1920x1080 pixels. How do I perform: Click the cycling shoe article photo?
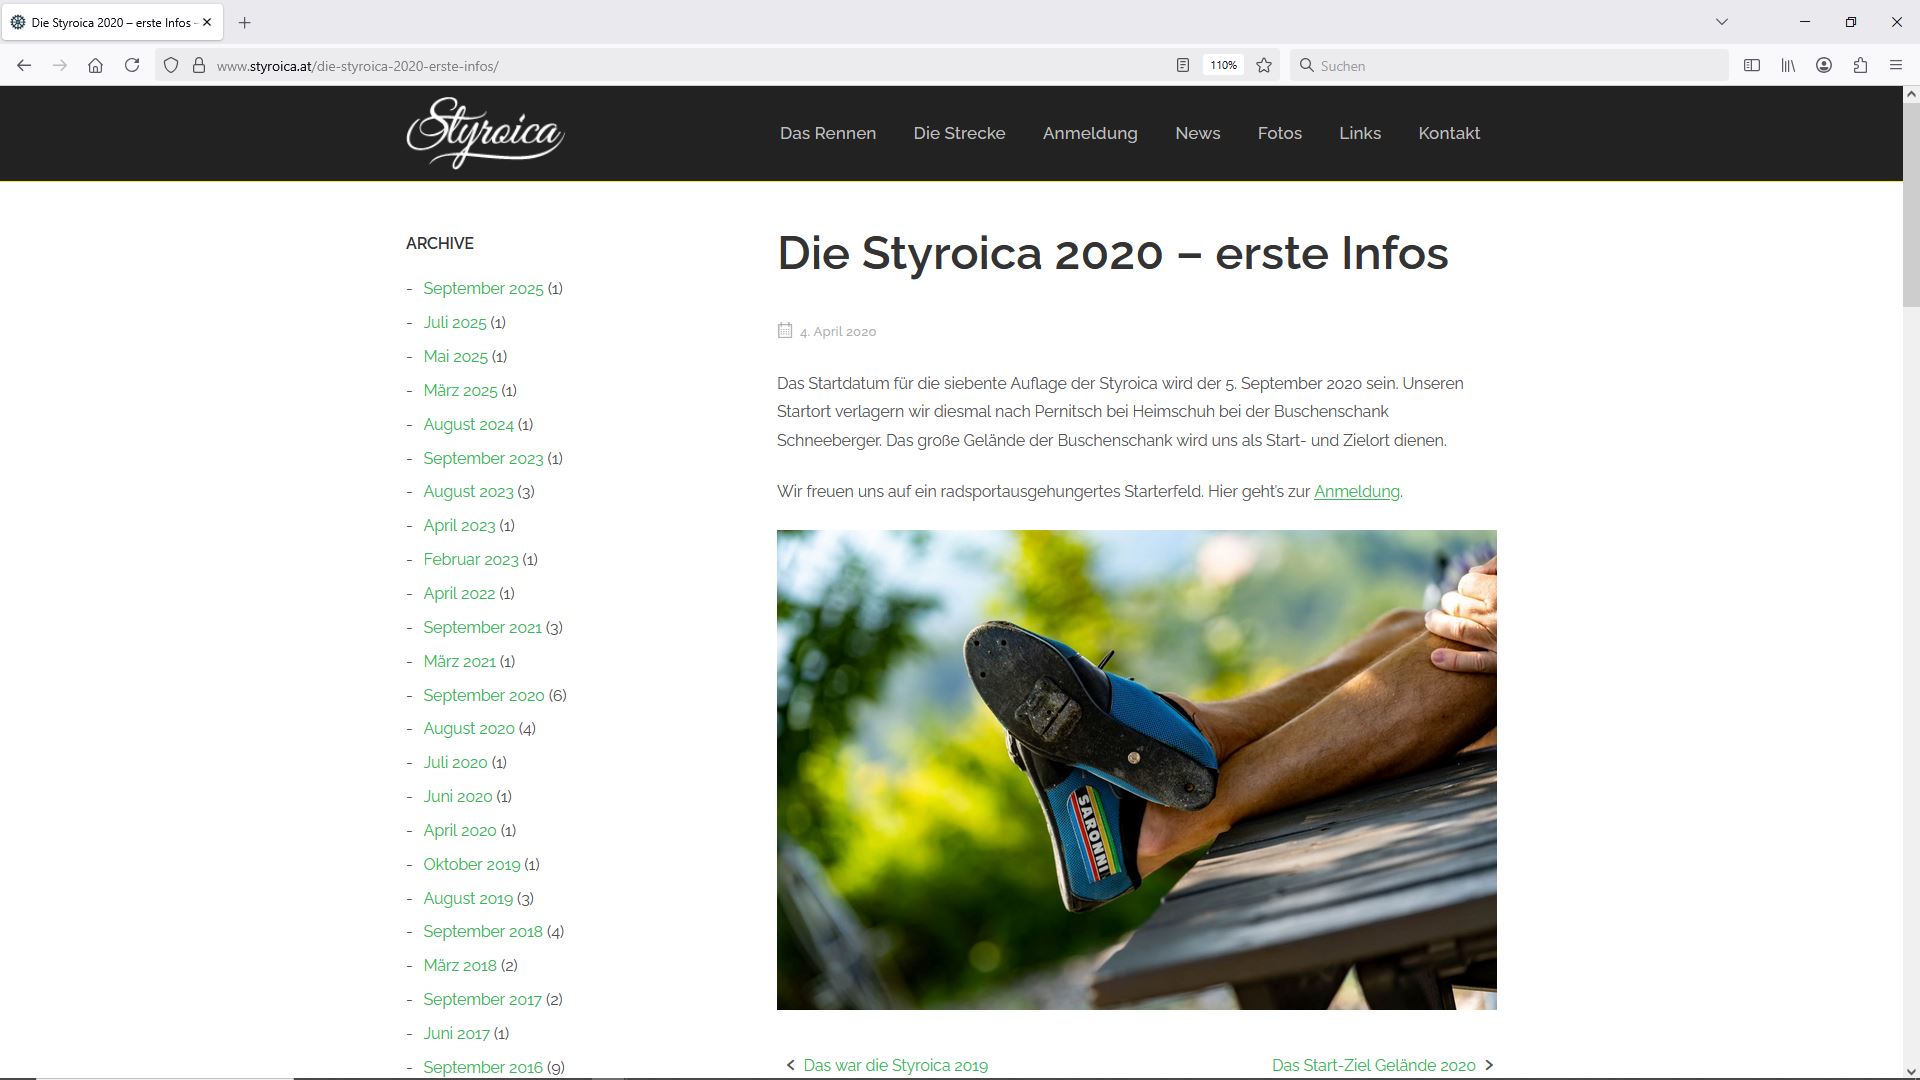(x=1136, y=769)
